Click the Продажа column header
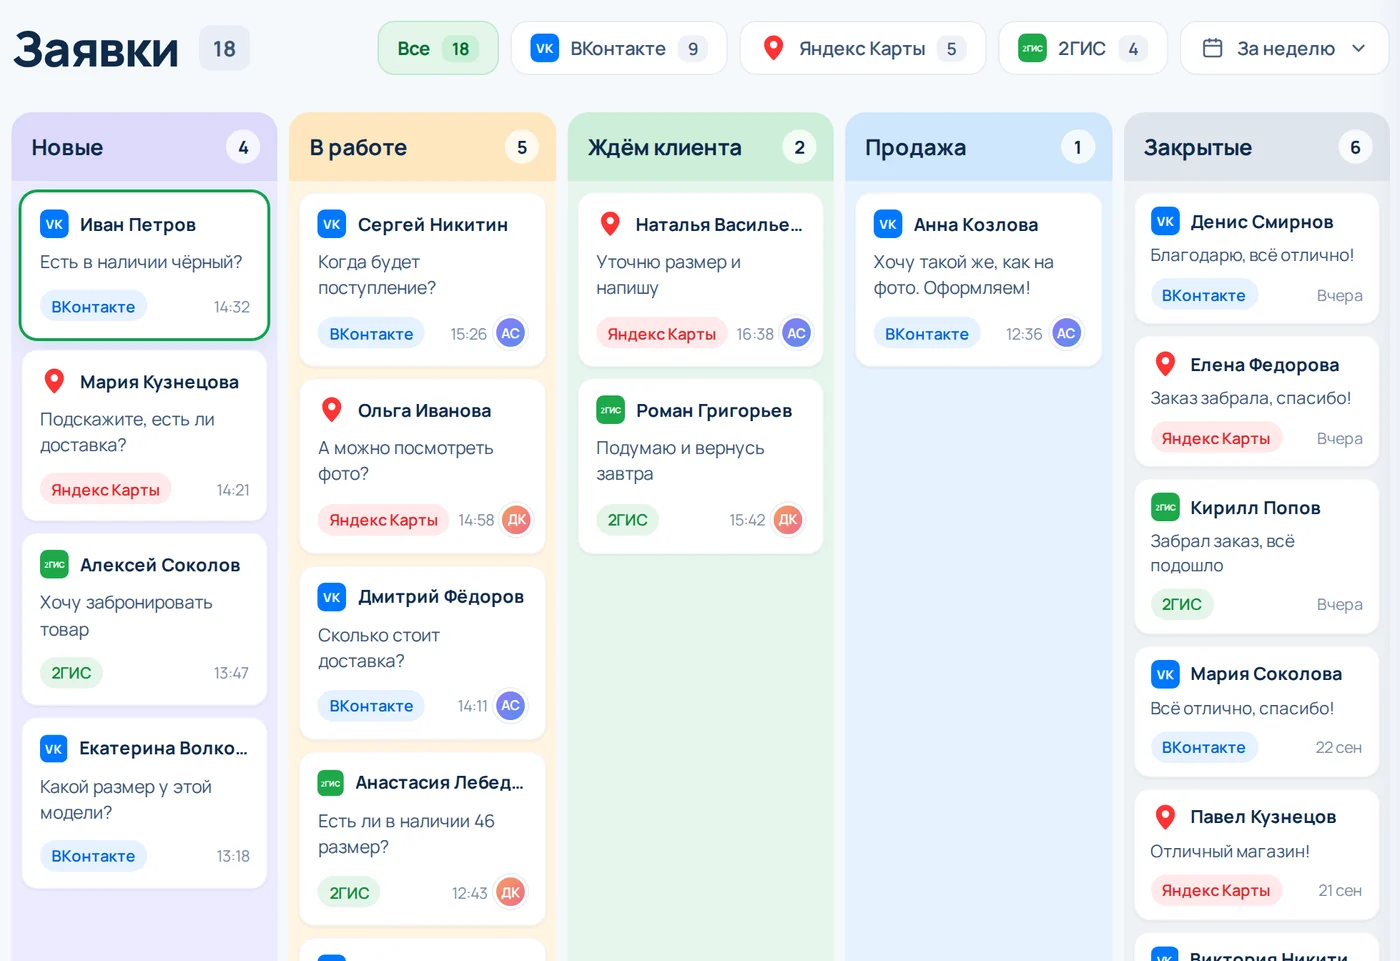The height and width of the screenshot is (961, 1400). pyautogui.click(x=979, y=147)
